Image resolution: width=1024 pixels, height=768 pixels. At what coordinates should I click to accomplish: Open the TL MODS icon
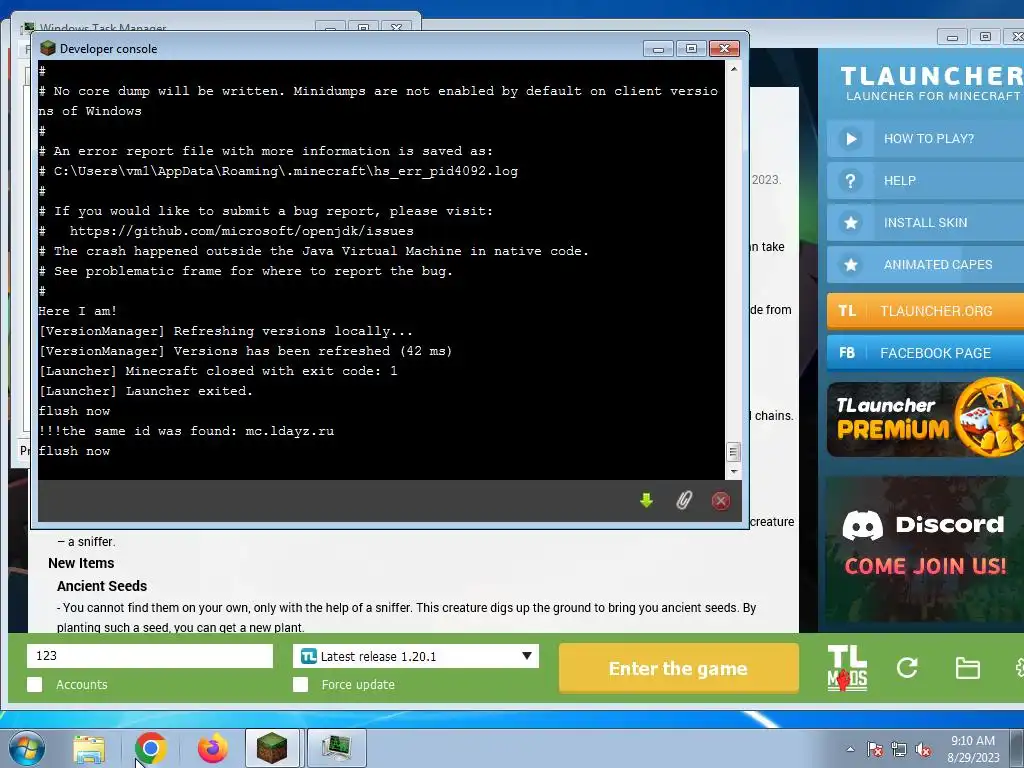pyautogui.click(x=847, y=667)
